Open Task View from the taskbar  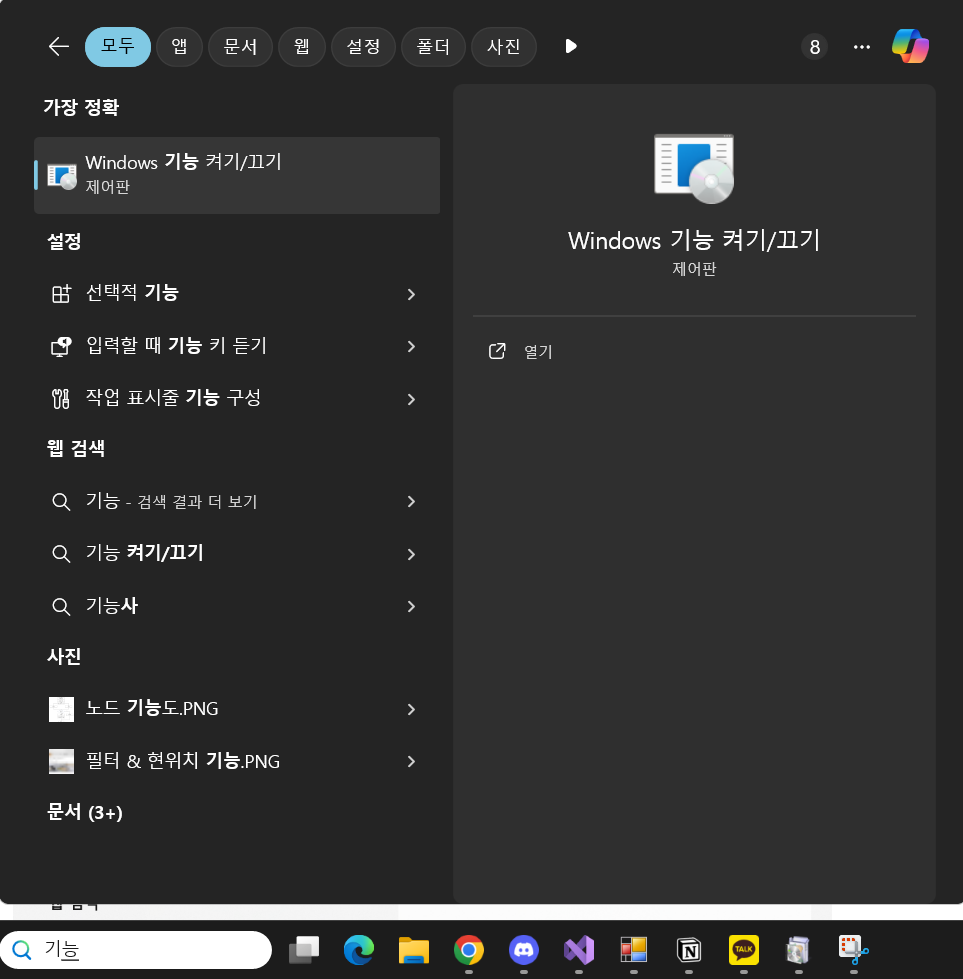(304, 950)
